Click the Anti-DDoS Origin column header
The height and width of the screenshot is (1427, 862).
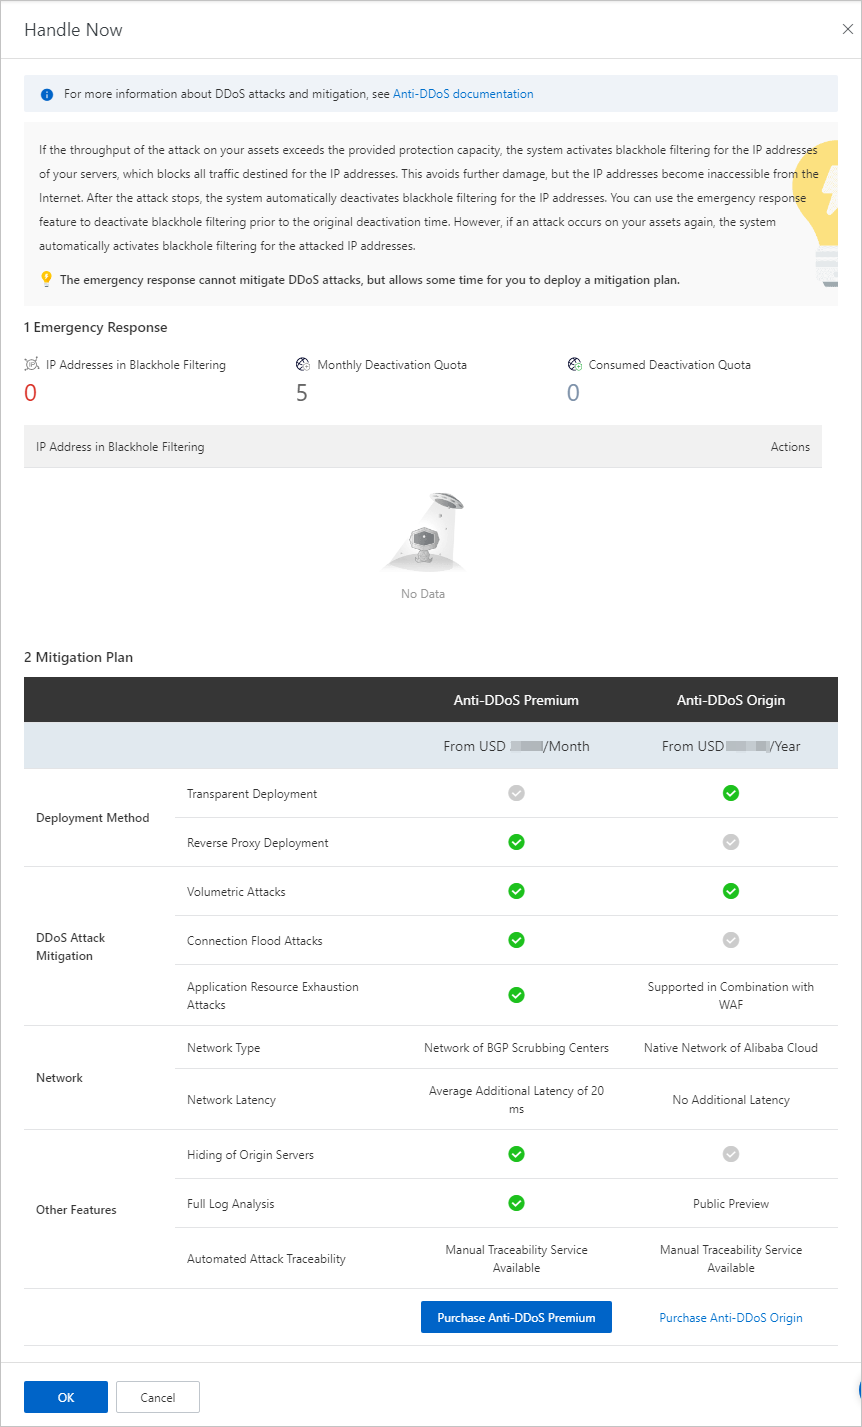pos(731,700)
